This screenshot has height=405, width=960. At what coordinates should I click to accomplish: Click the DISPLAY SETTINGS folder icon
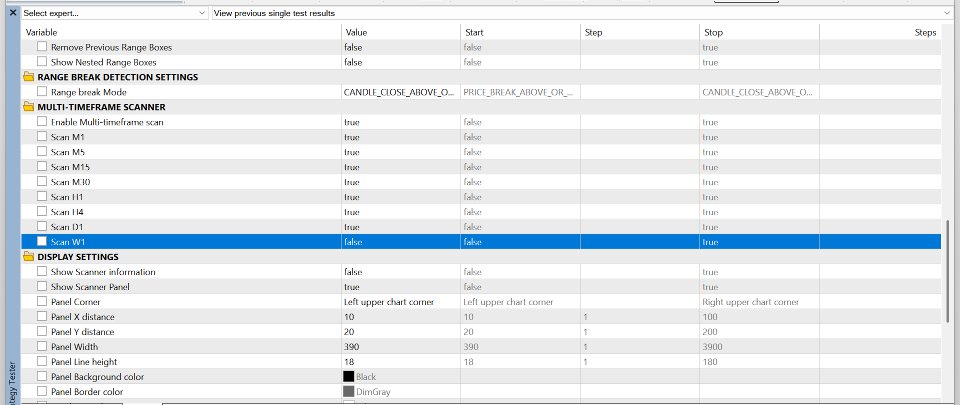28,257
